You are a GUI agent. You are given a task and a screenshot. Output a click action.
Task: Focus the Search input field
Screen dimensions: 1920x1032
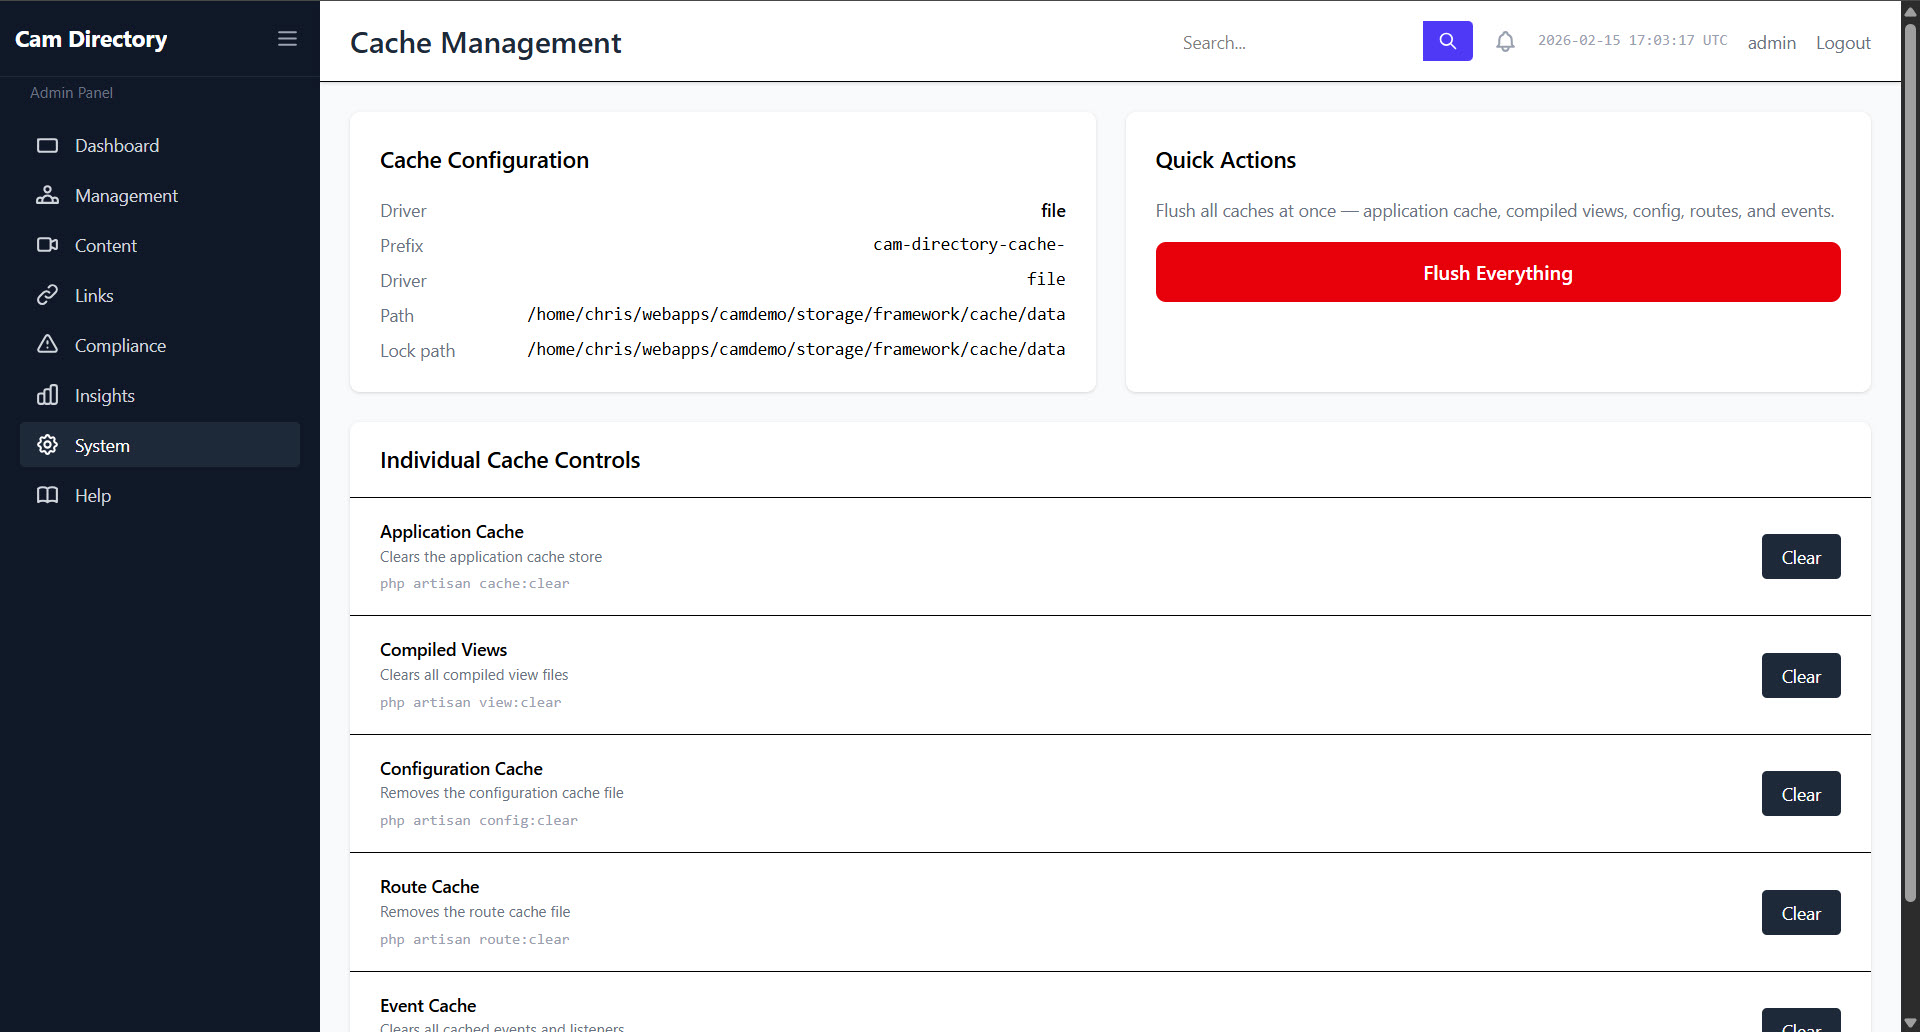(x=1295, y=42)
